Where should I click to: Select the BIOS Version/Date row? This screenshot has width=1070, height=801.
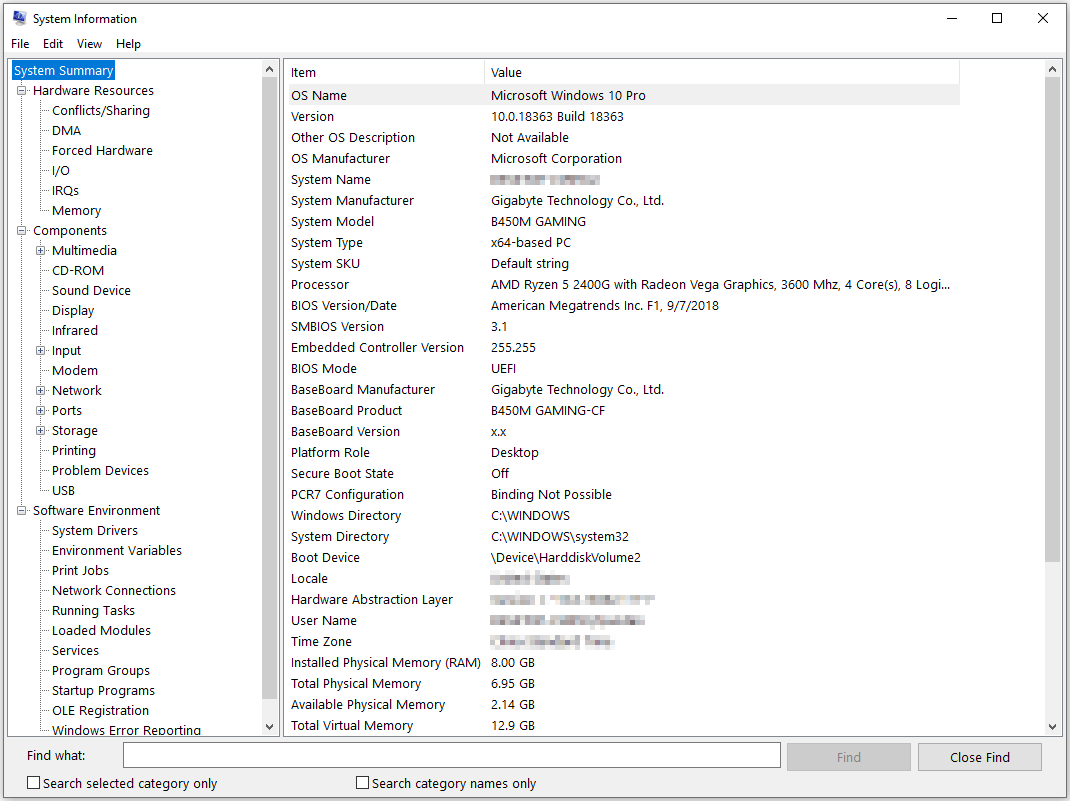(622, 306)
